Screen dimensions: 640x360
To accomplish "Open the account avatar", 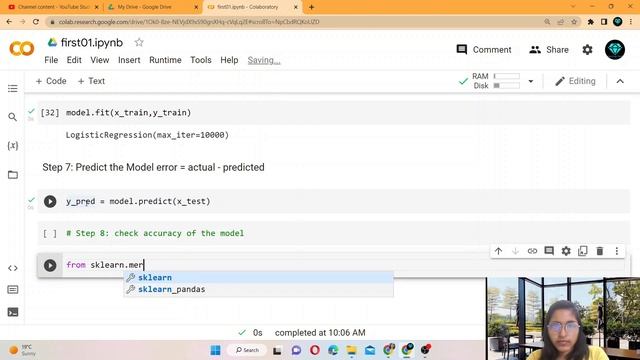I will click(x=615, y=50).
